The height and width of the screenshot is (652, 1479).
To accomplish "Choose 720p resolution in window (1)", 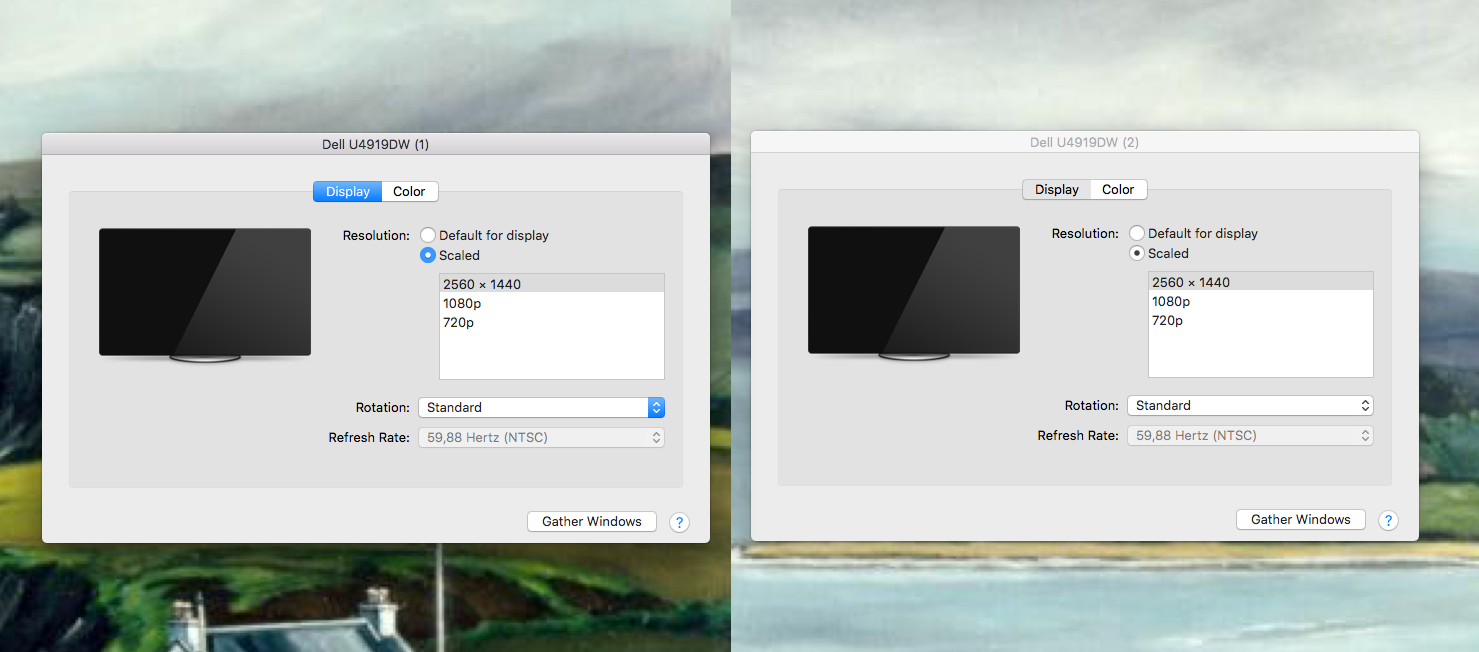I will click(x=552, y=322).
